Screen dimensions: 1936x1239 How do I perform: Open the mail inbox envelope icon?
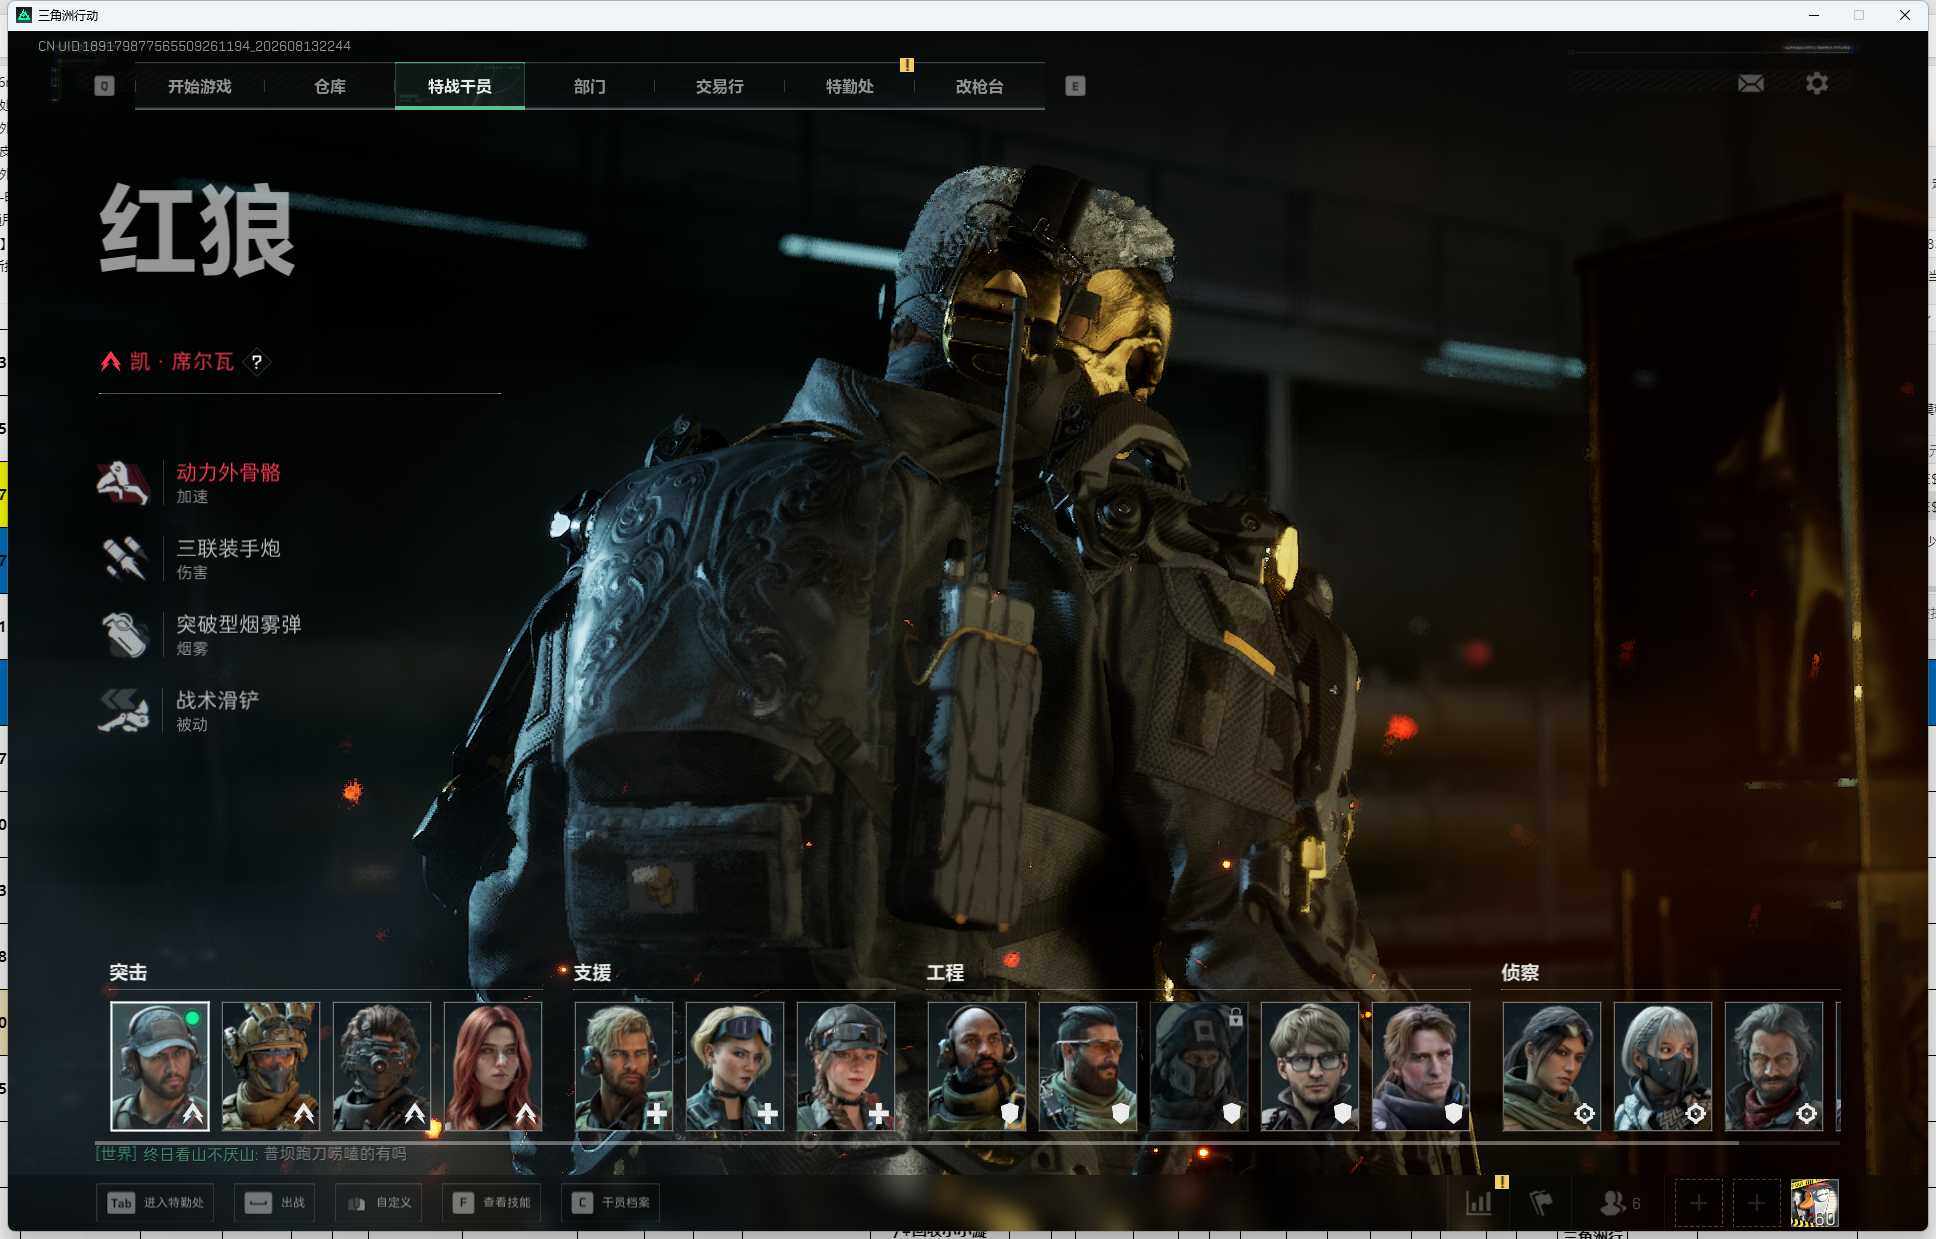click(x=1750, y=84)
